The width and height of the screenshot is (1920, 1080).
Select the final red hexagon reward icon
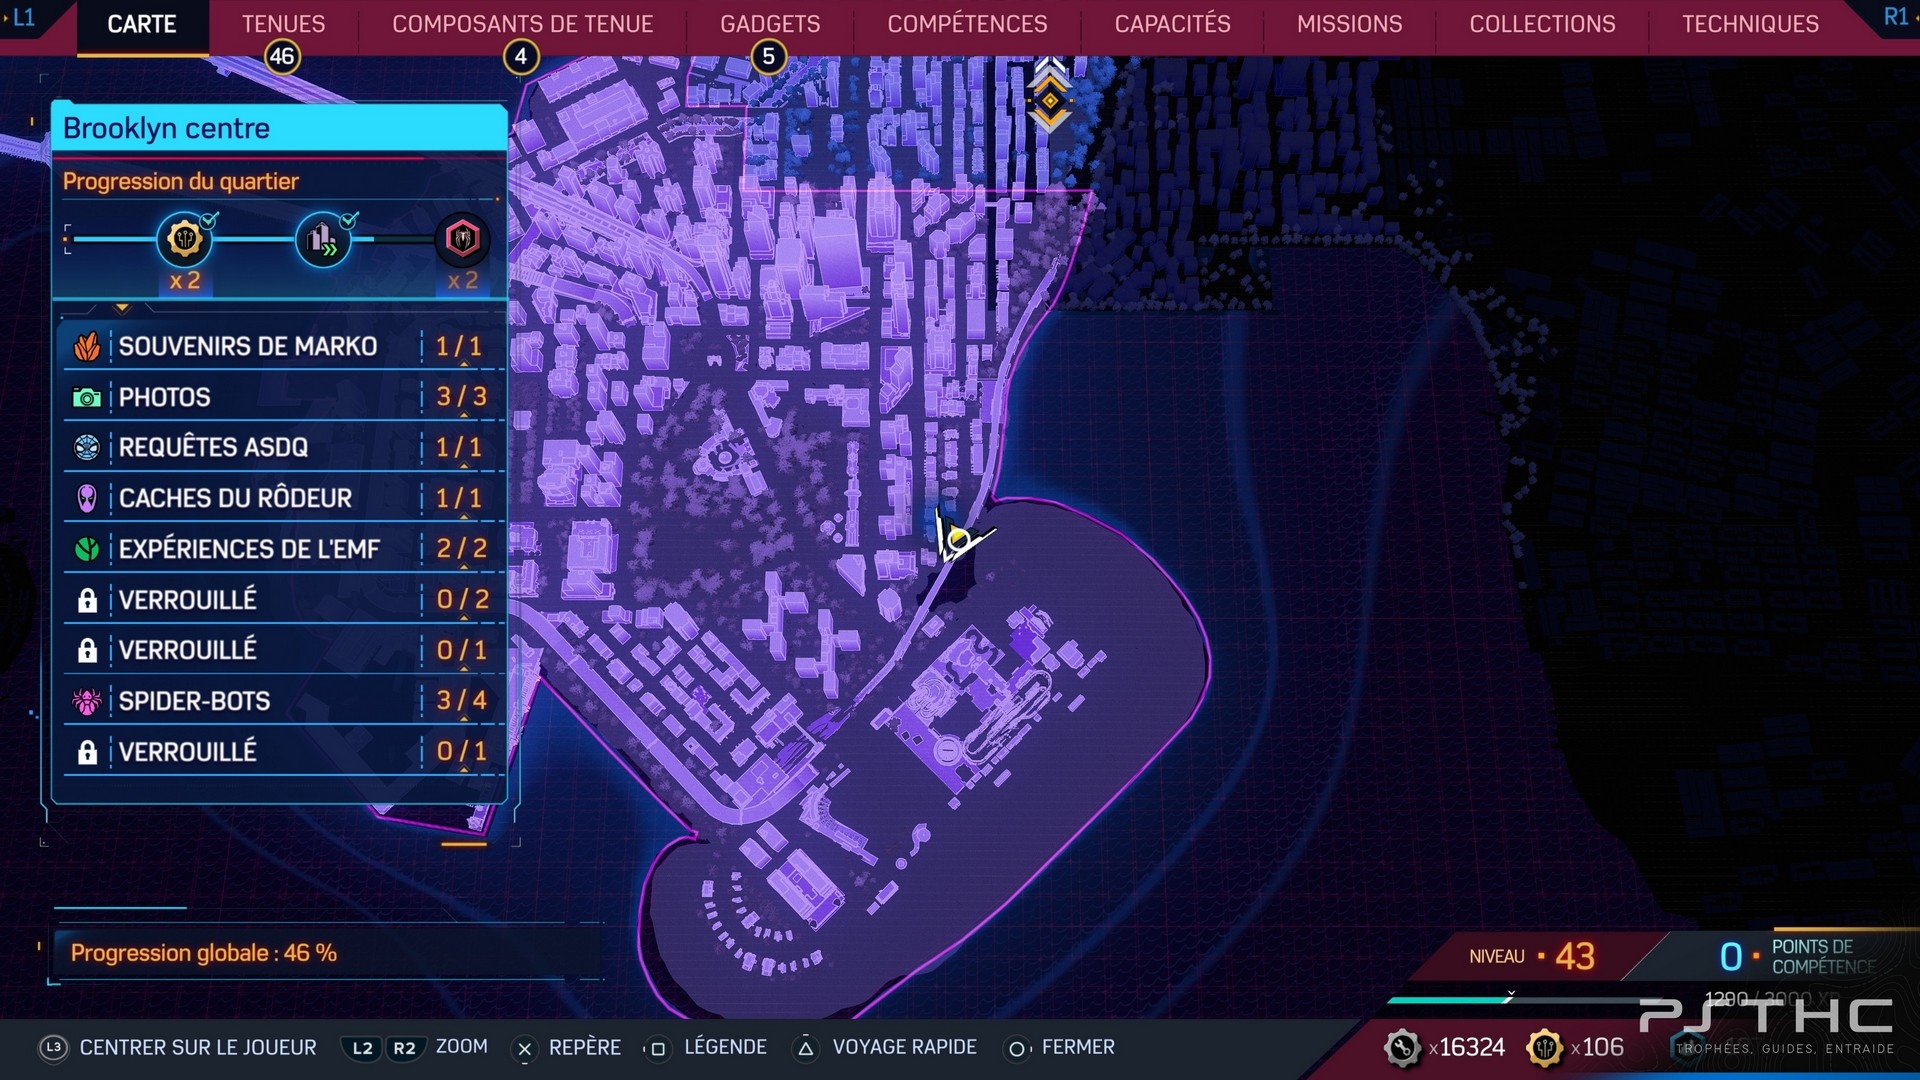(462, 239)
